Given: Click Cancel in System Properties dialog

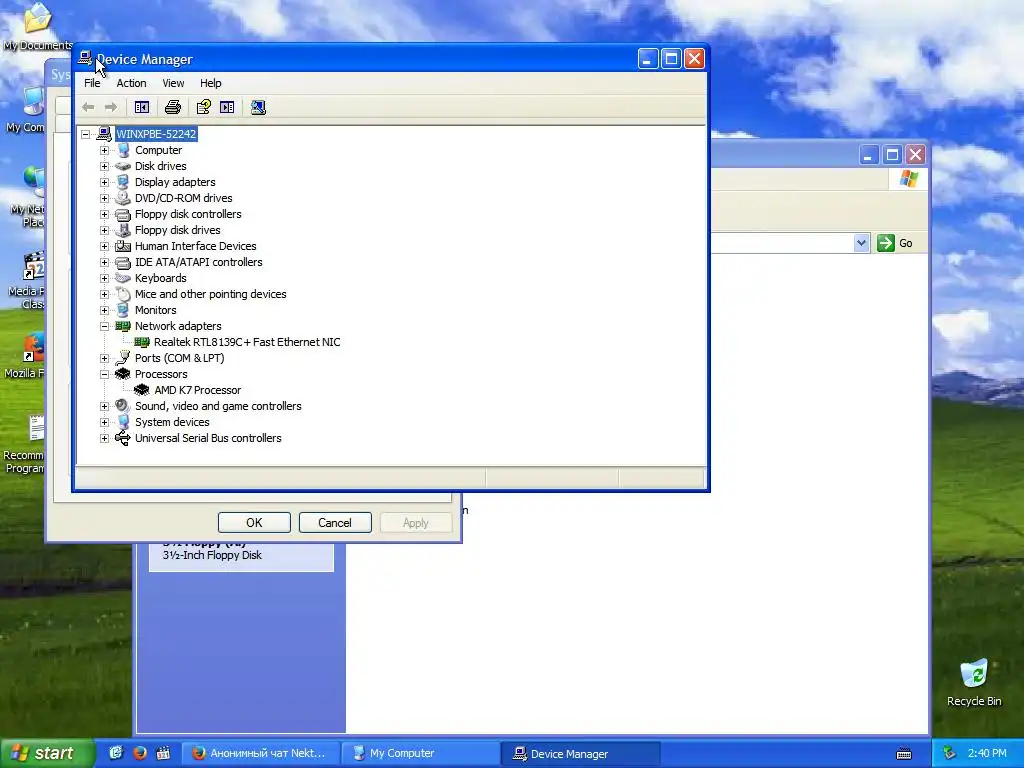Looking at the screenshot, I should pyautogui.click(x=335, y=522).
